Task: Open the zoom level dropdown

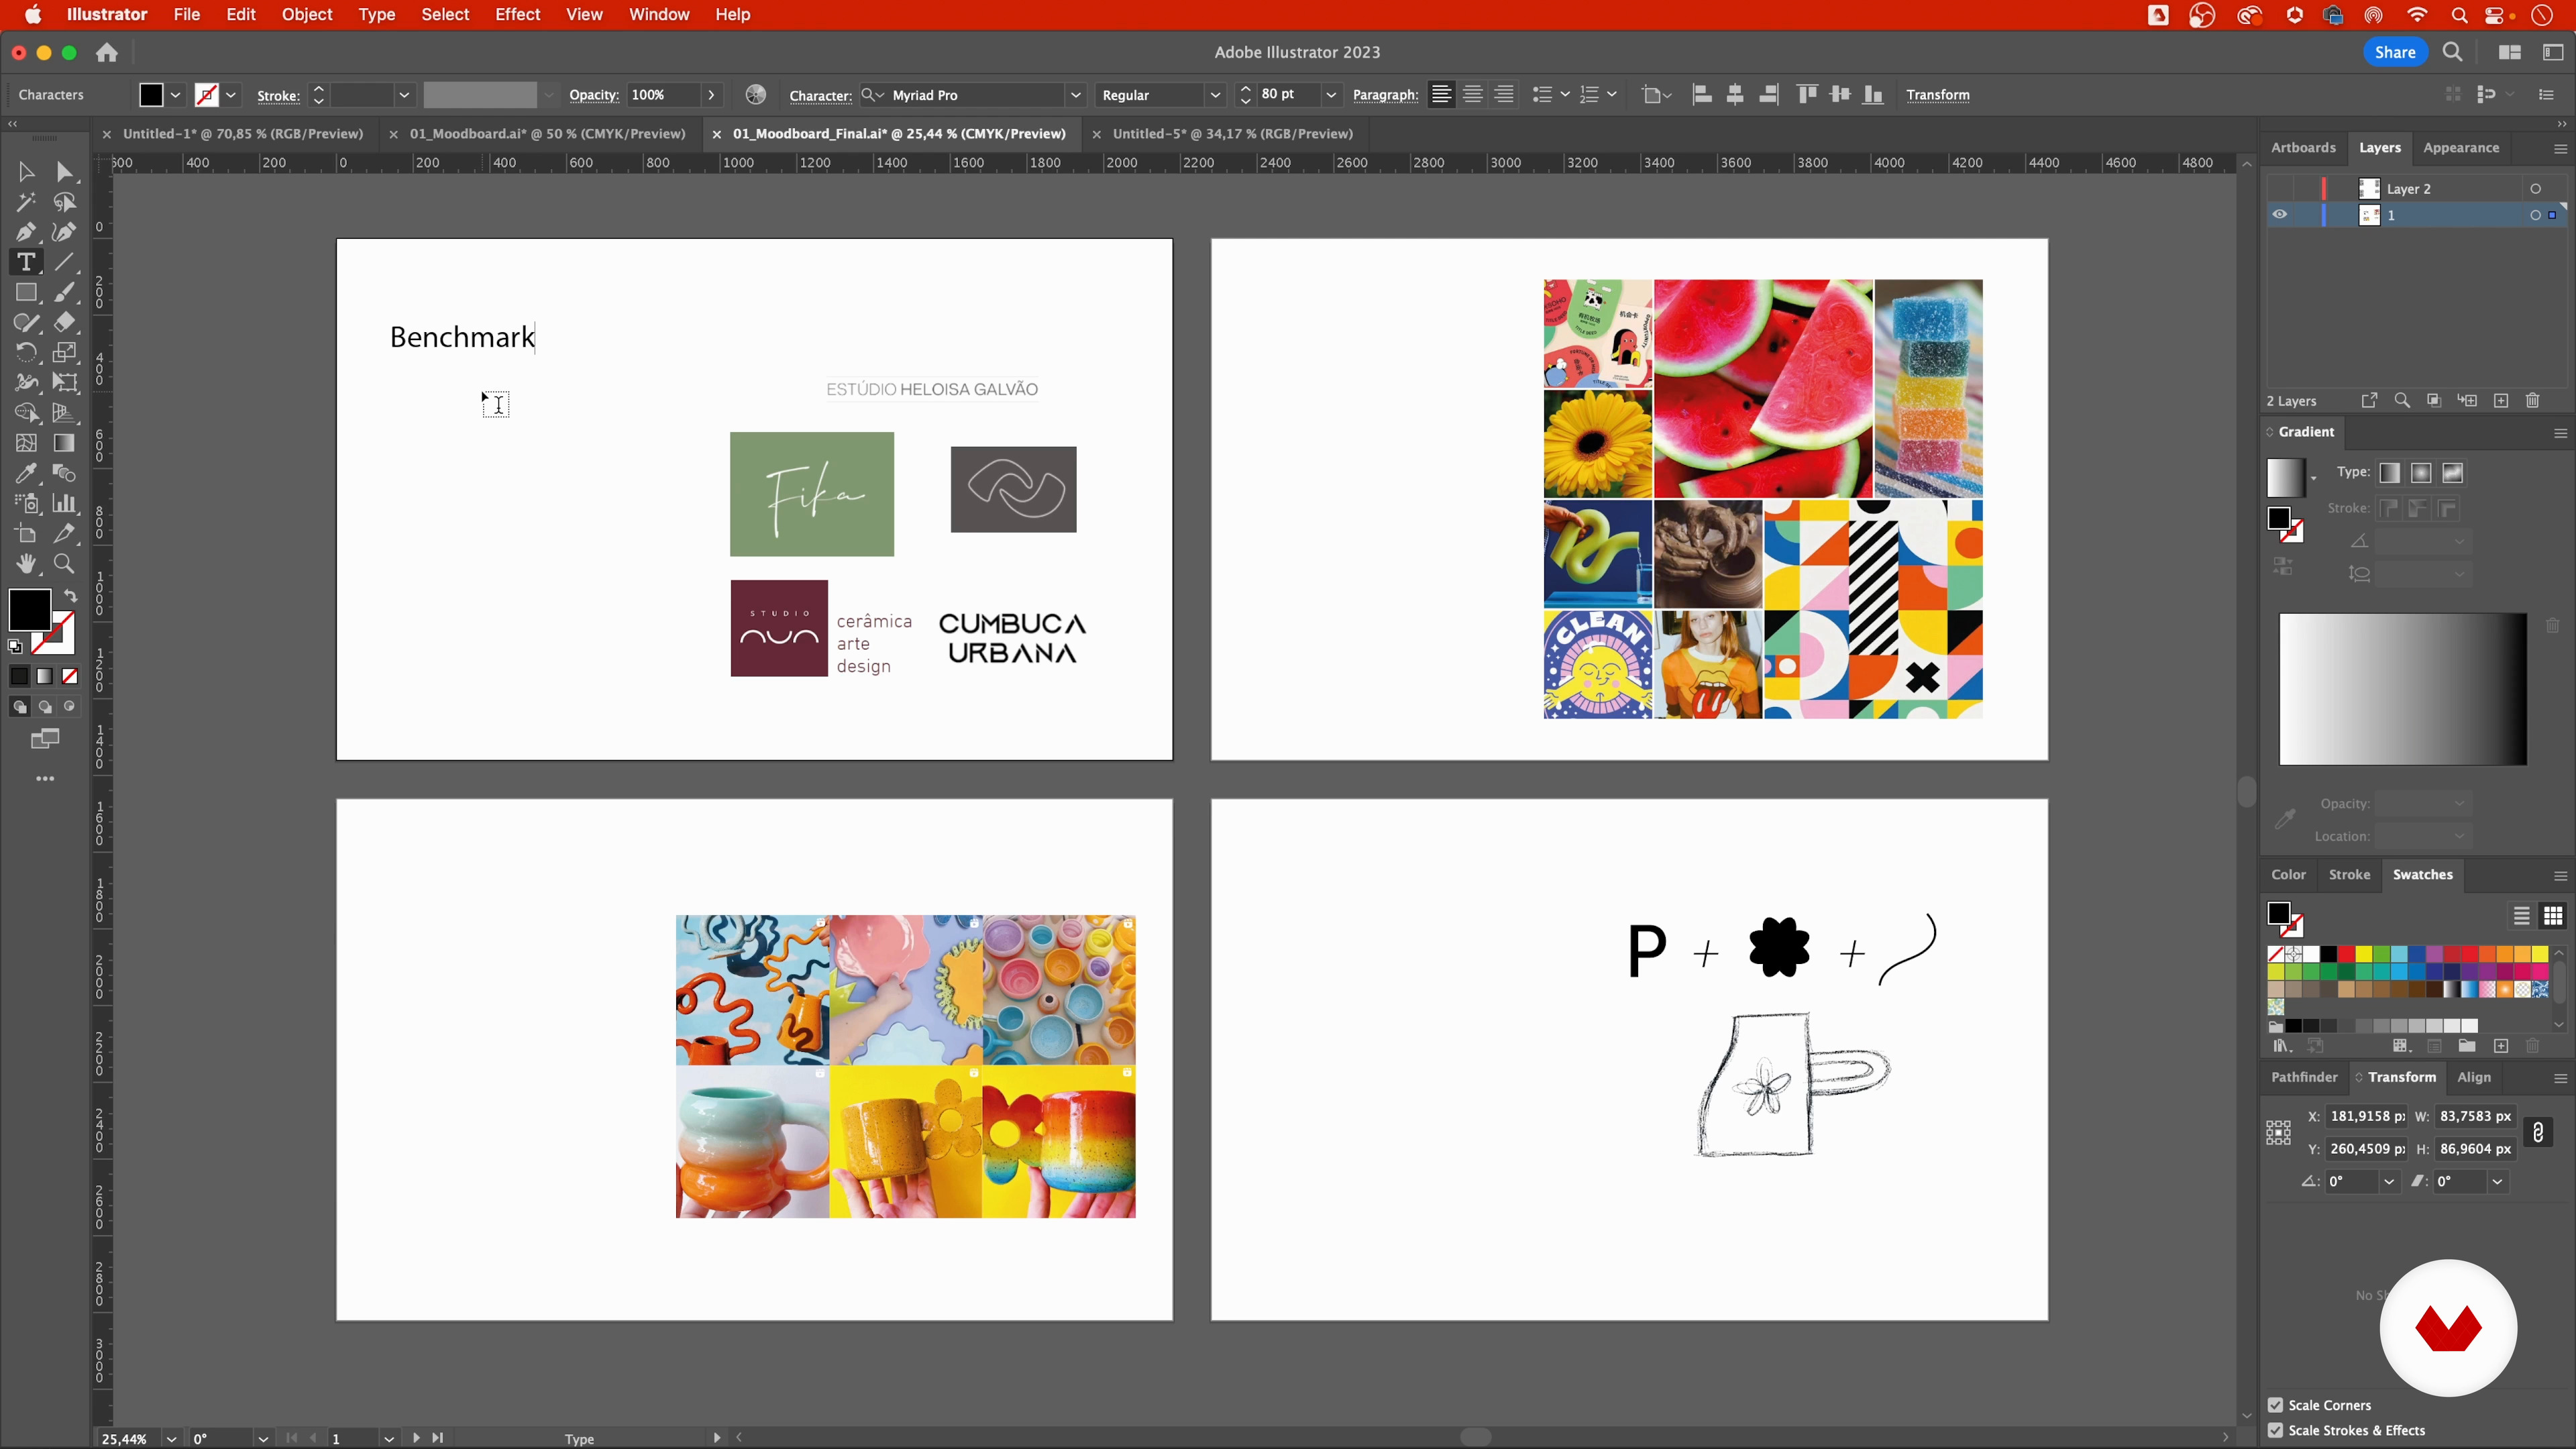Action: (171, 1439)
